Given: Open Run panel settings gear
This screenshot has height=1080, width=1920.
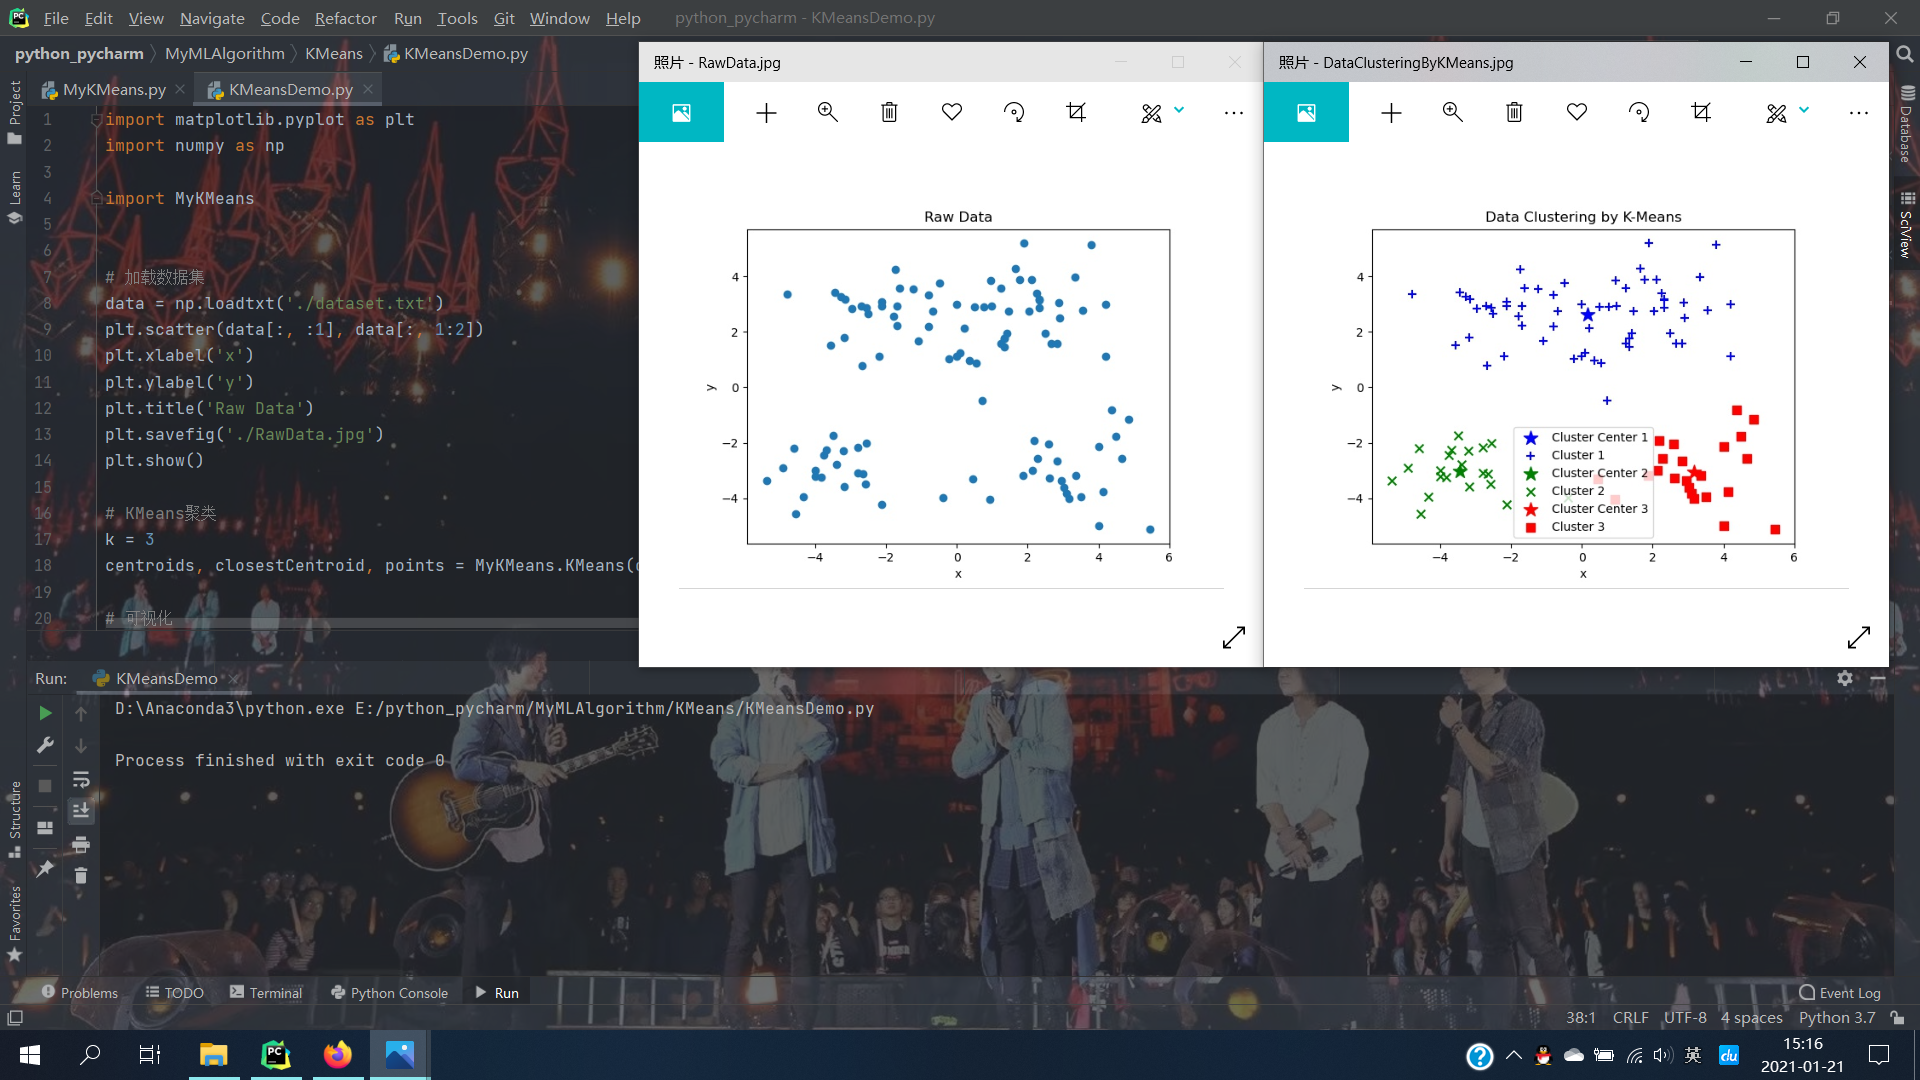Looking at the screenshot, I should pos(1844,678).
